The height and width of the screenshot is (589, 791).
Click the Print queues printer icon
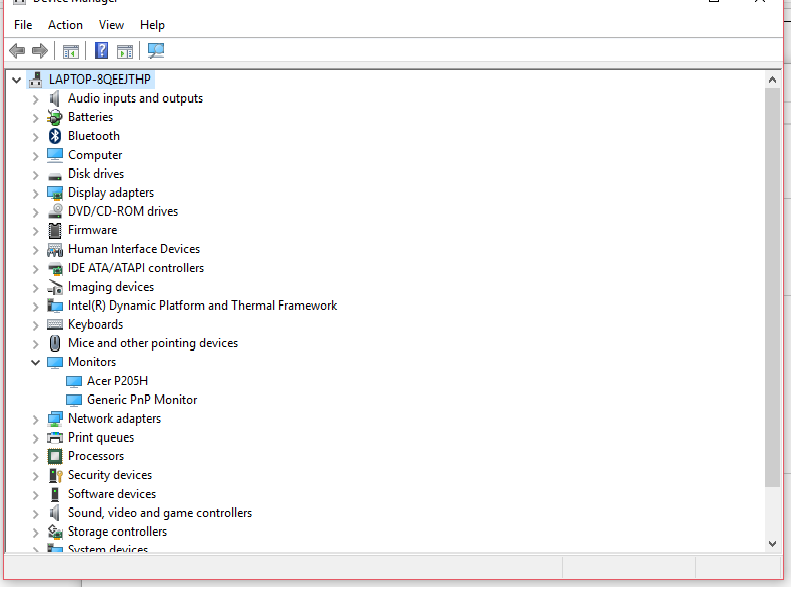click(54, 437)
